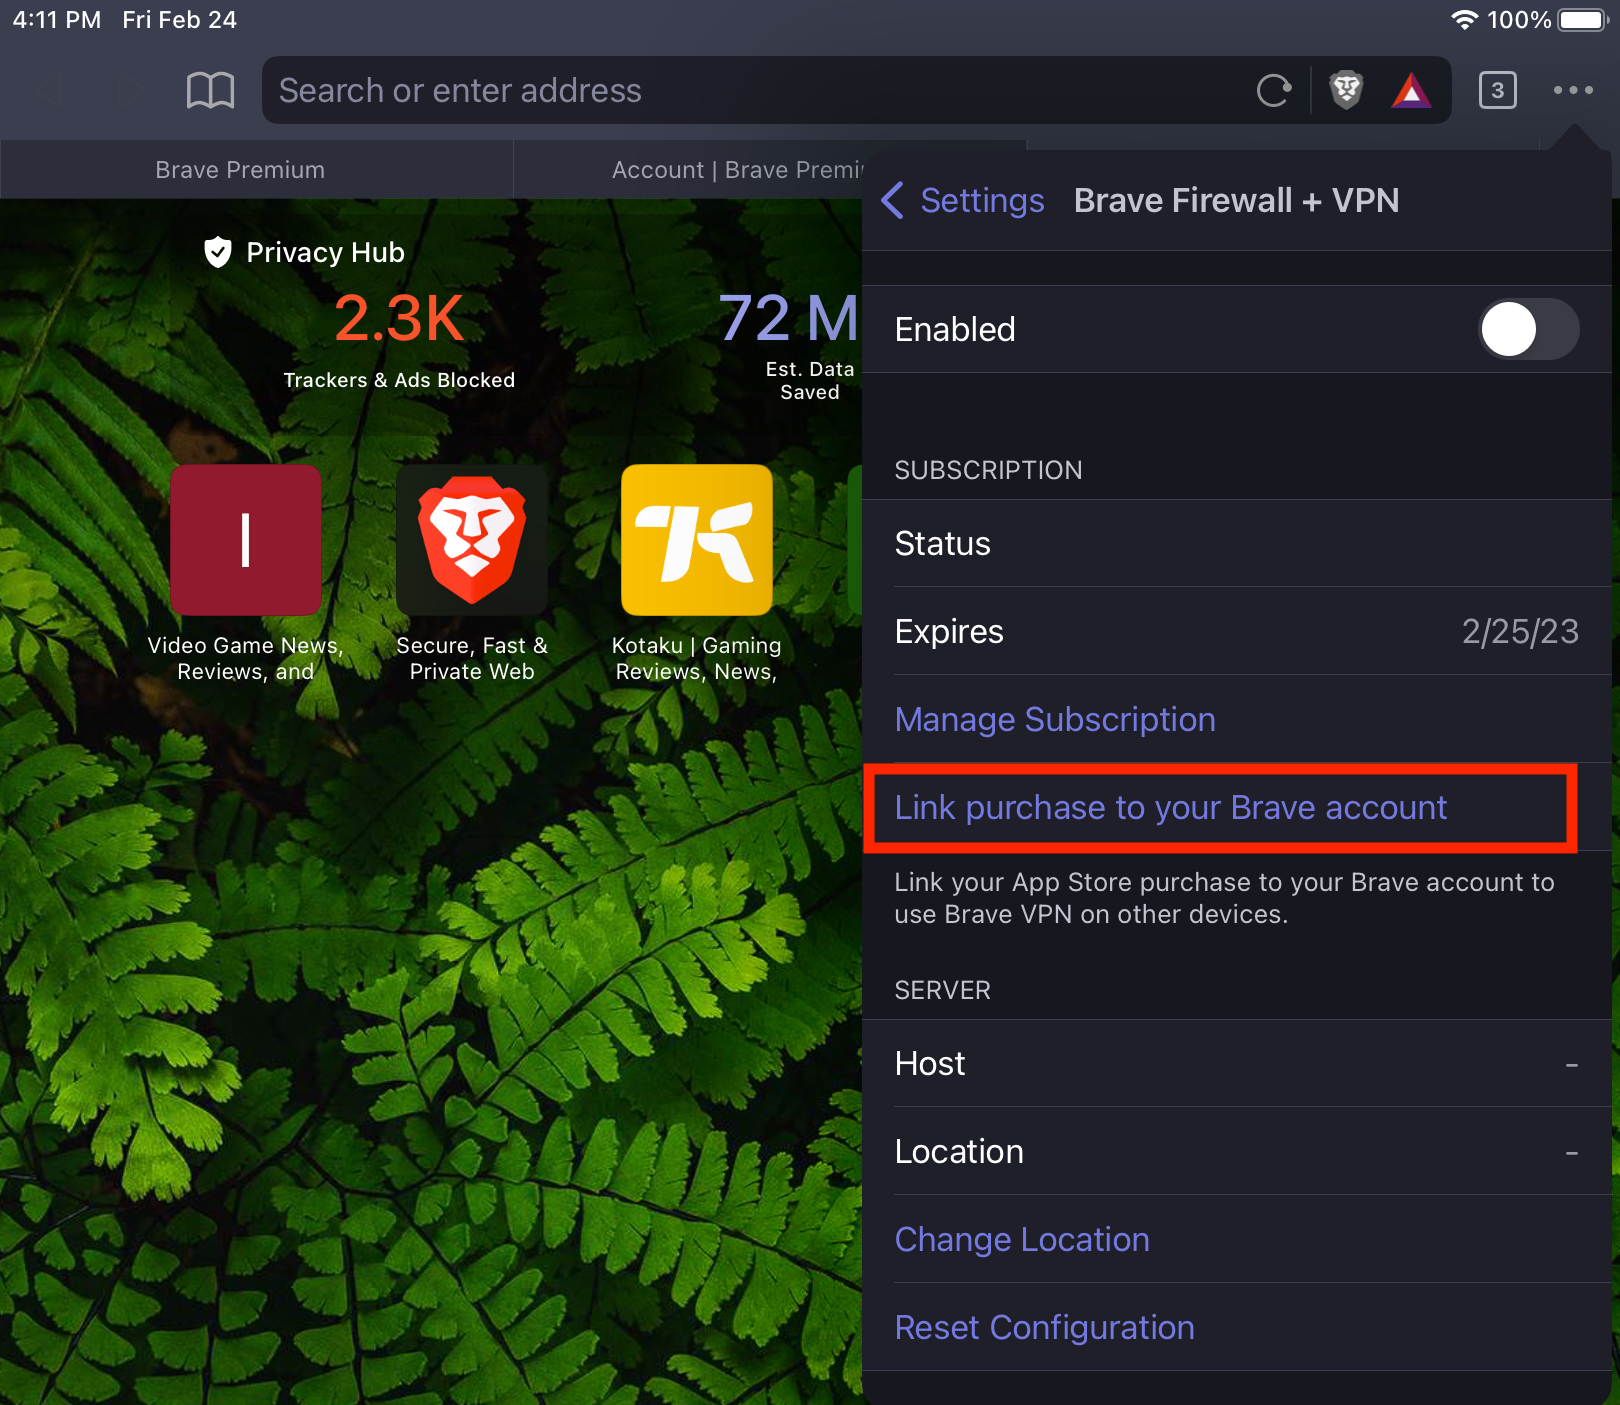This screenshot has height=1405, width=1620.
Task: Open the Video Game News favorite
Action: coord(246,540)
